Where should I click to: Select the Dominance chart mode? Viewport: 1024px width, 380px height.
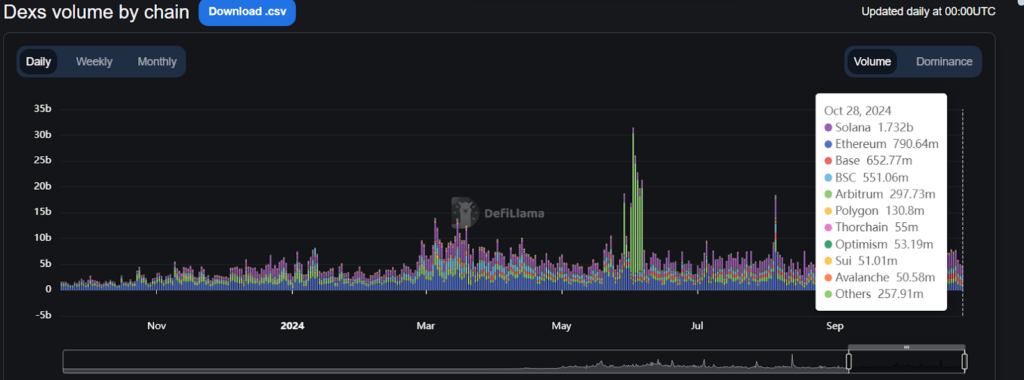(944, 61)
